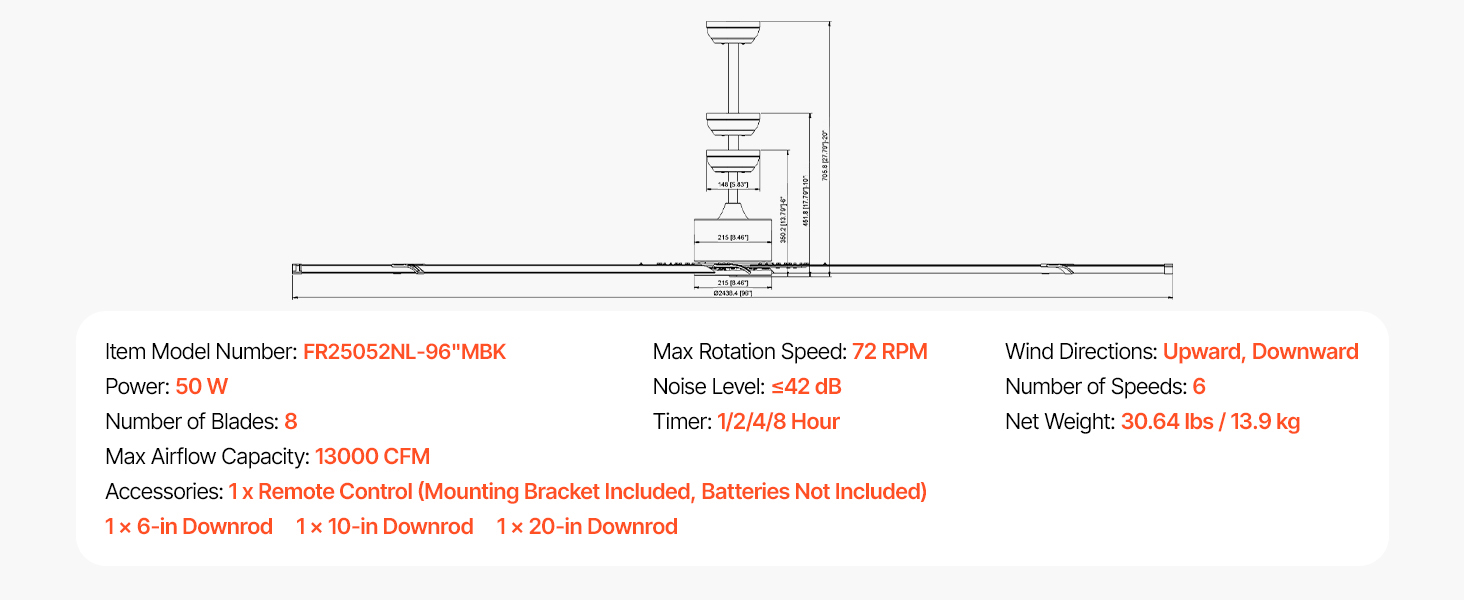Select the 13000 CFM airflow value

[372, 457]
